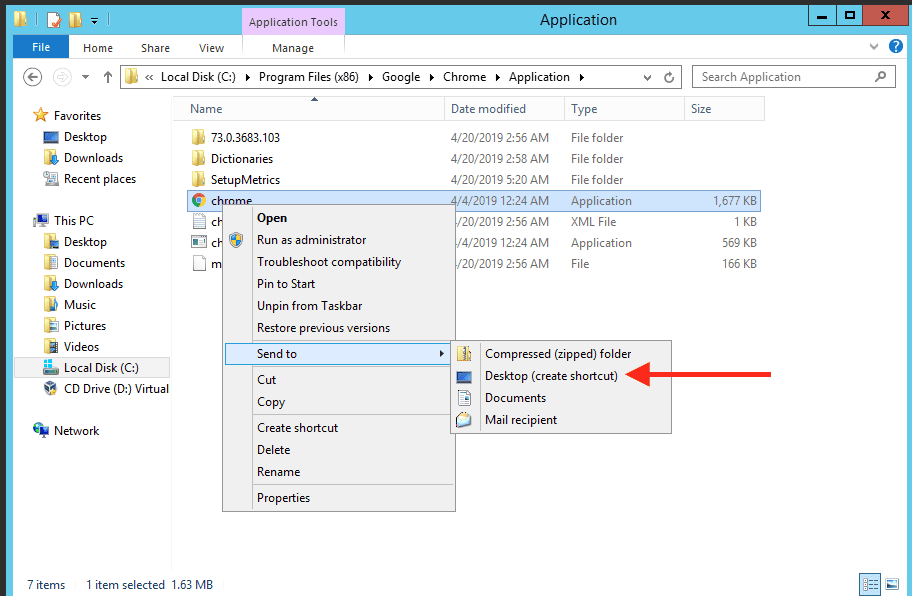
Task: Switch to details view in status bar
Action: (869, 584)
